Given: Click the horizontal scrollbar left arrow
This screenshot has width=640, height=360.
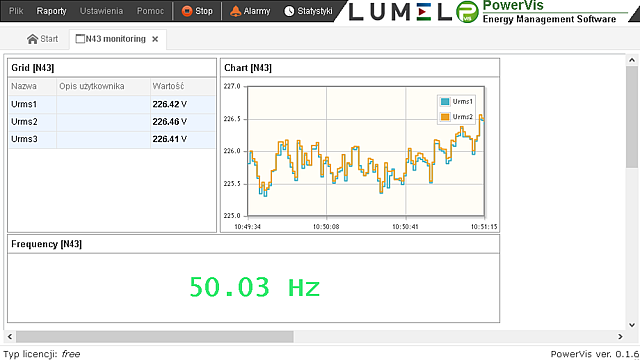Looking at the screenshot, I should click(10, 337).
